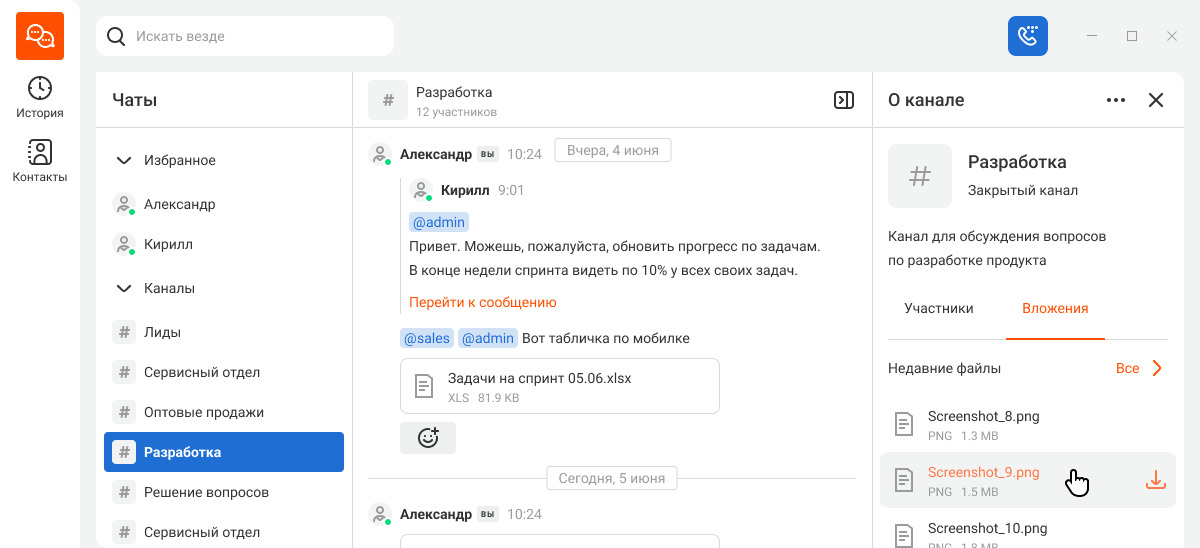Open the Contacts sidebar section
The height and width of the screenshot is (548, 1200).
[40, 161]
